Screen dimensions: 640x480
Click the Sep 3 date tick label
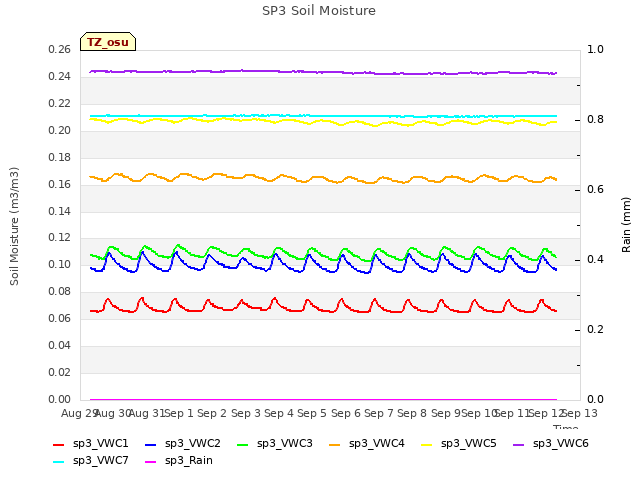click(245, 413)
